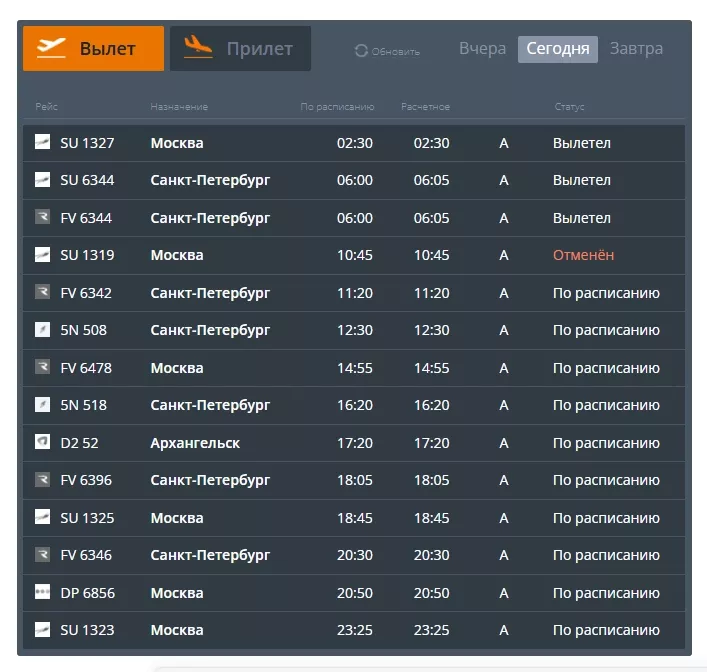Screen dimensions: 707x672
Task: Click scheduled time 14:55 for FV 6478
Action: (x=355, y=368)
